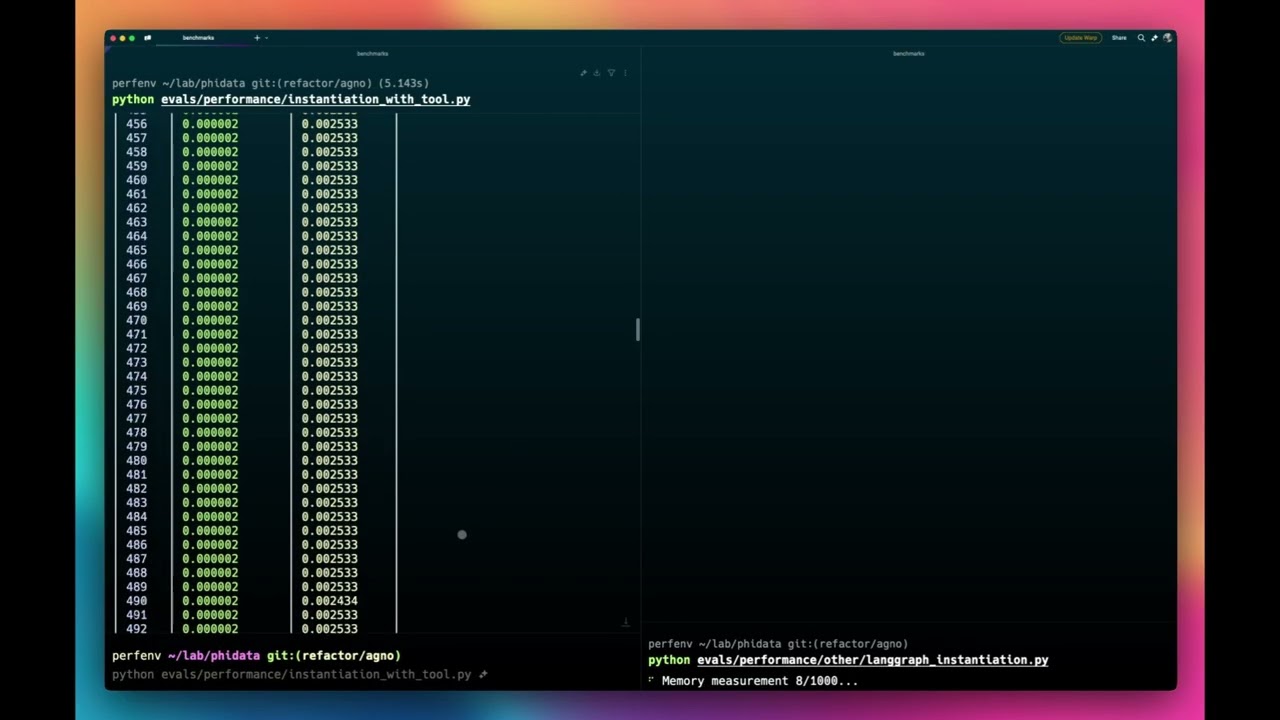Viewport: 1280px width, 720px height.
Task: Click value 0.002434 in row 490
Action: 329,601
